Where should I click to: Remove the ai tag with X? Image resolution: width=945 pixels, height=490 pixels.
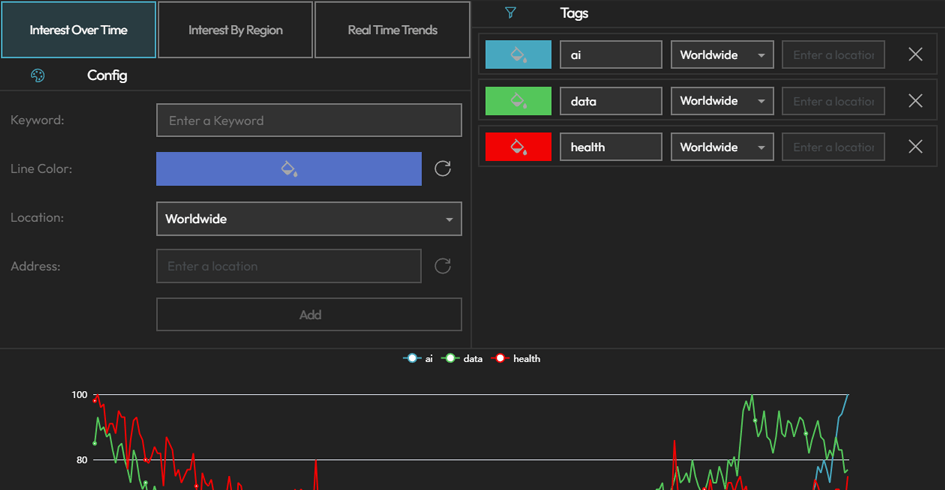click(x=915, y=55)
